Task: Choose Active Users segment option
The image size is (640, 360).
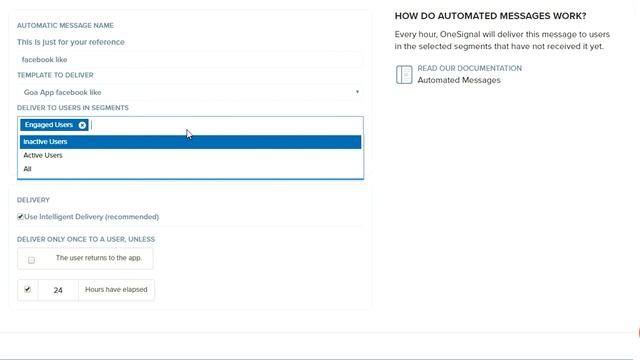Action: (x=191, y=156)
